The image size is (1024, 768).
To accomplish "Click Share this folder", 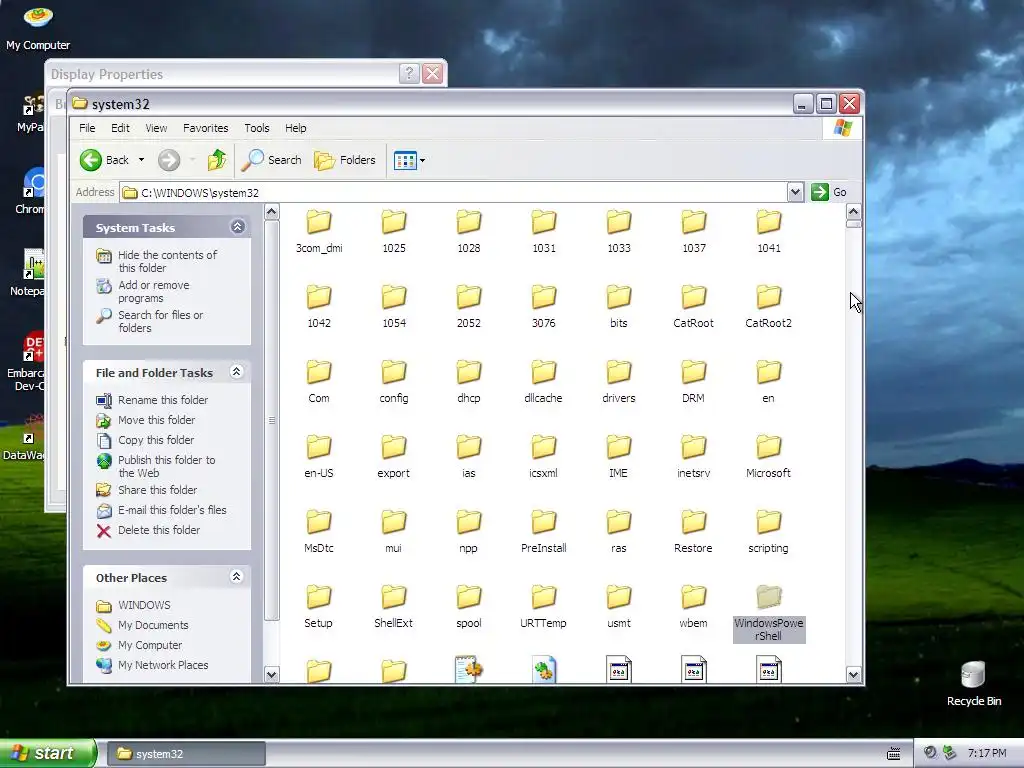I will click(157, 490).
